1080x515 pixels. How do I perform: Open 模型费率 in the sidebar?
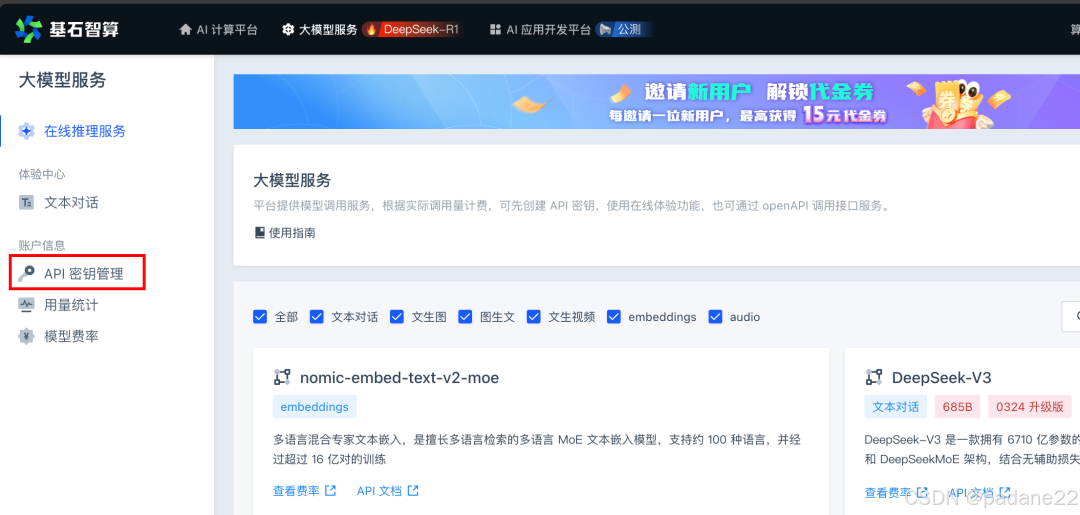71,336
